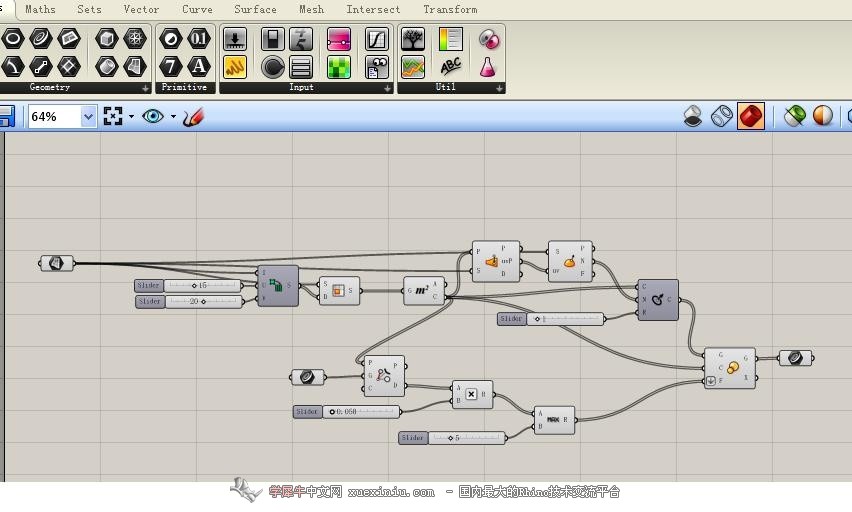Viewport: 852px width, 512px height.
Task: Pick the Control Knob dial icon
Action: point(273,67)
